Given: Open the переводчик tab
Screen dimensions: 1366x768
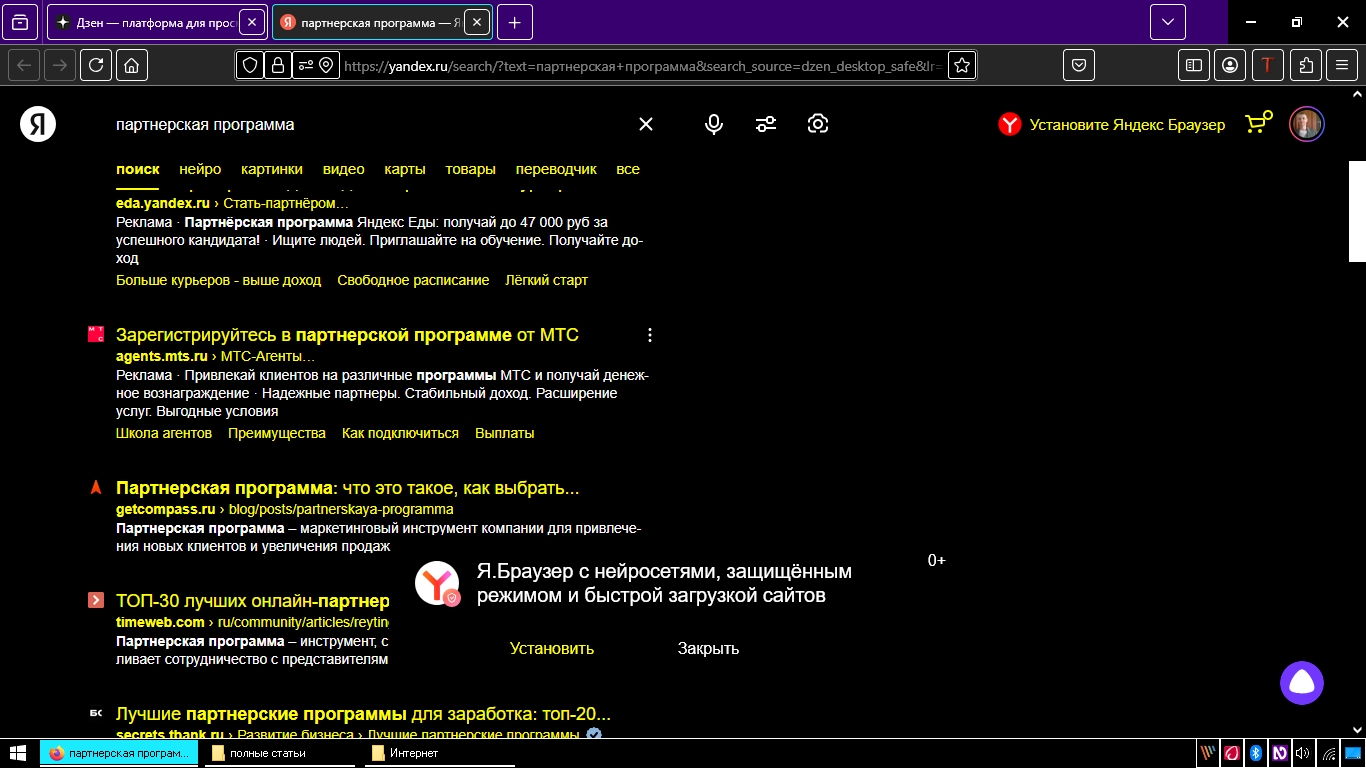Looking at the screenshot, I should [x=556, y=169].
